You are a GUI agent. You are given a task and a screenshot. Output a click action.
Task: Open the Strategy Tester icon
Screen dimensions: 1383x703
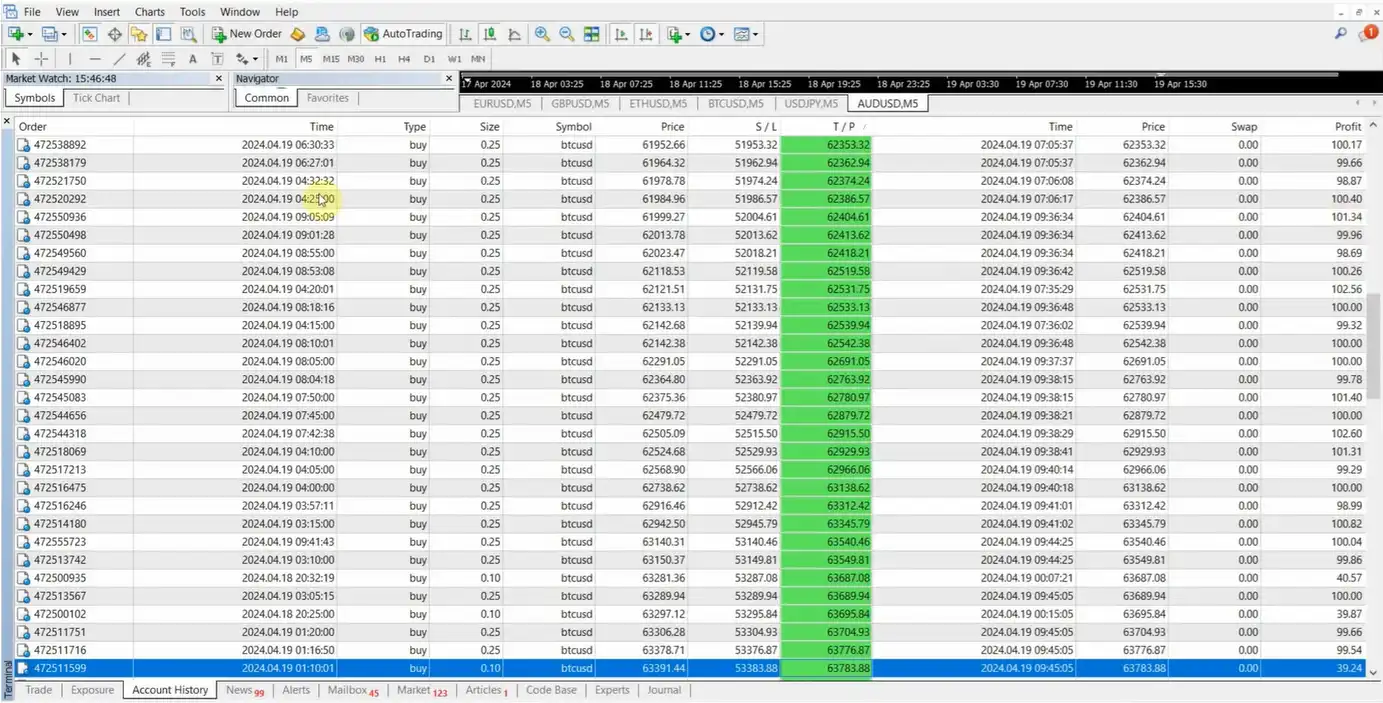tap(188, 34)
